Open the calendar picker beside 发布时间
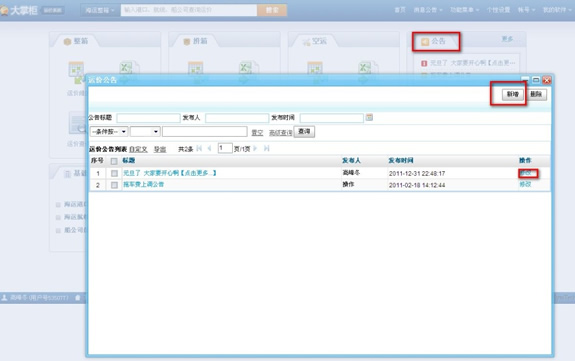575x361 pixels. click(x=369, y=117)
